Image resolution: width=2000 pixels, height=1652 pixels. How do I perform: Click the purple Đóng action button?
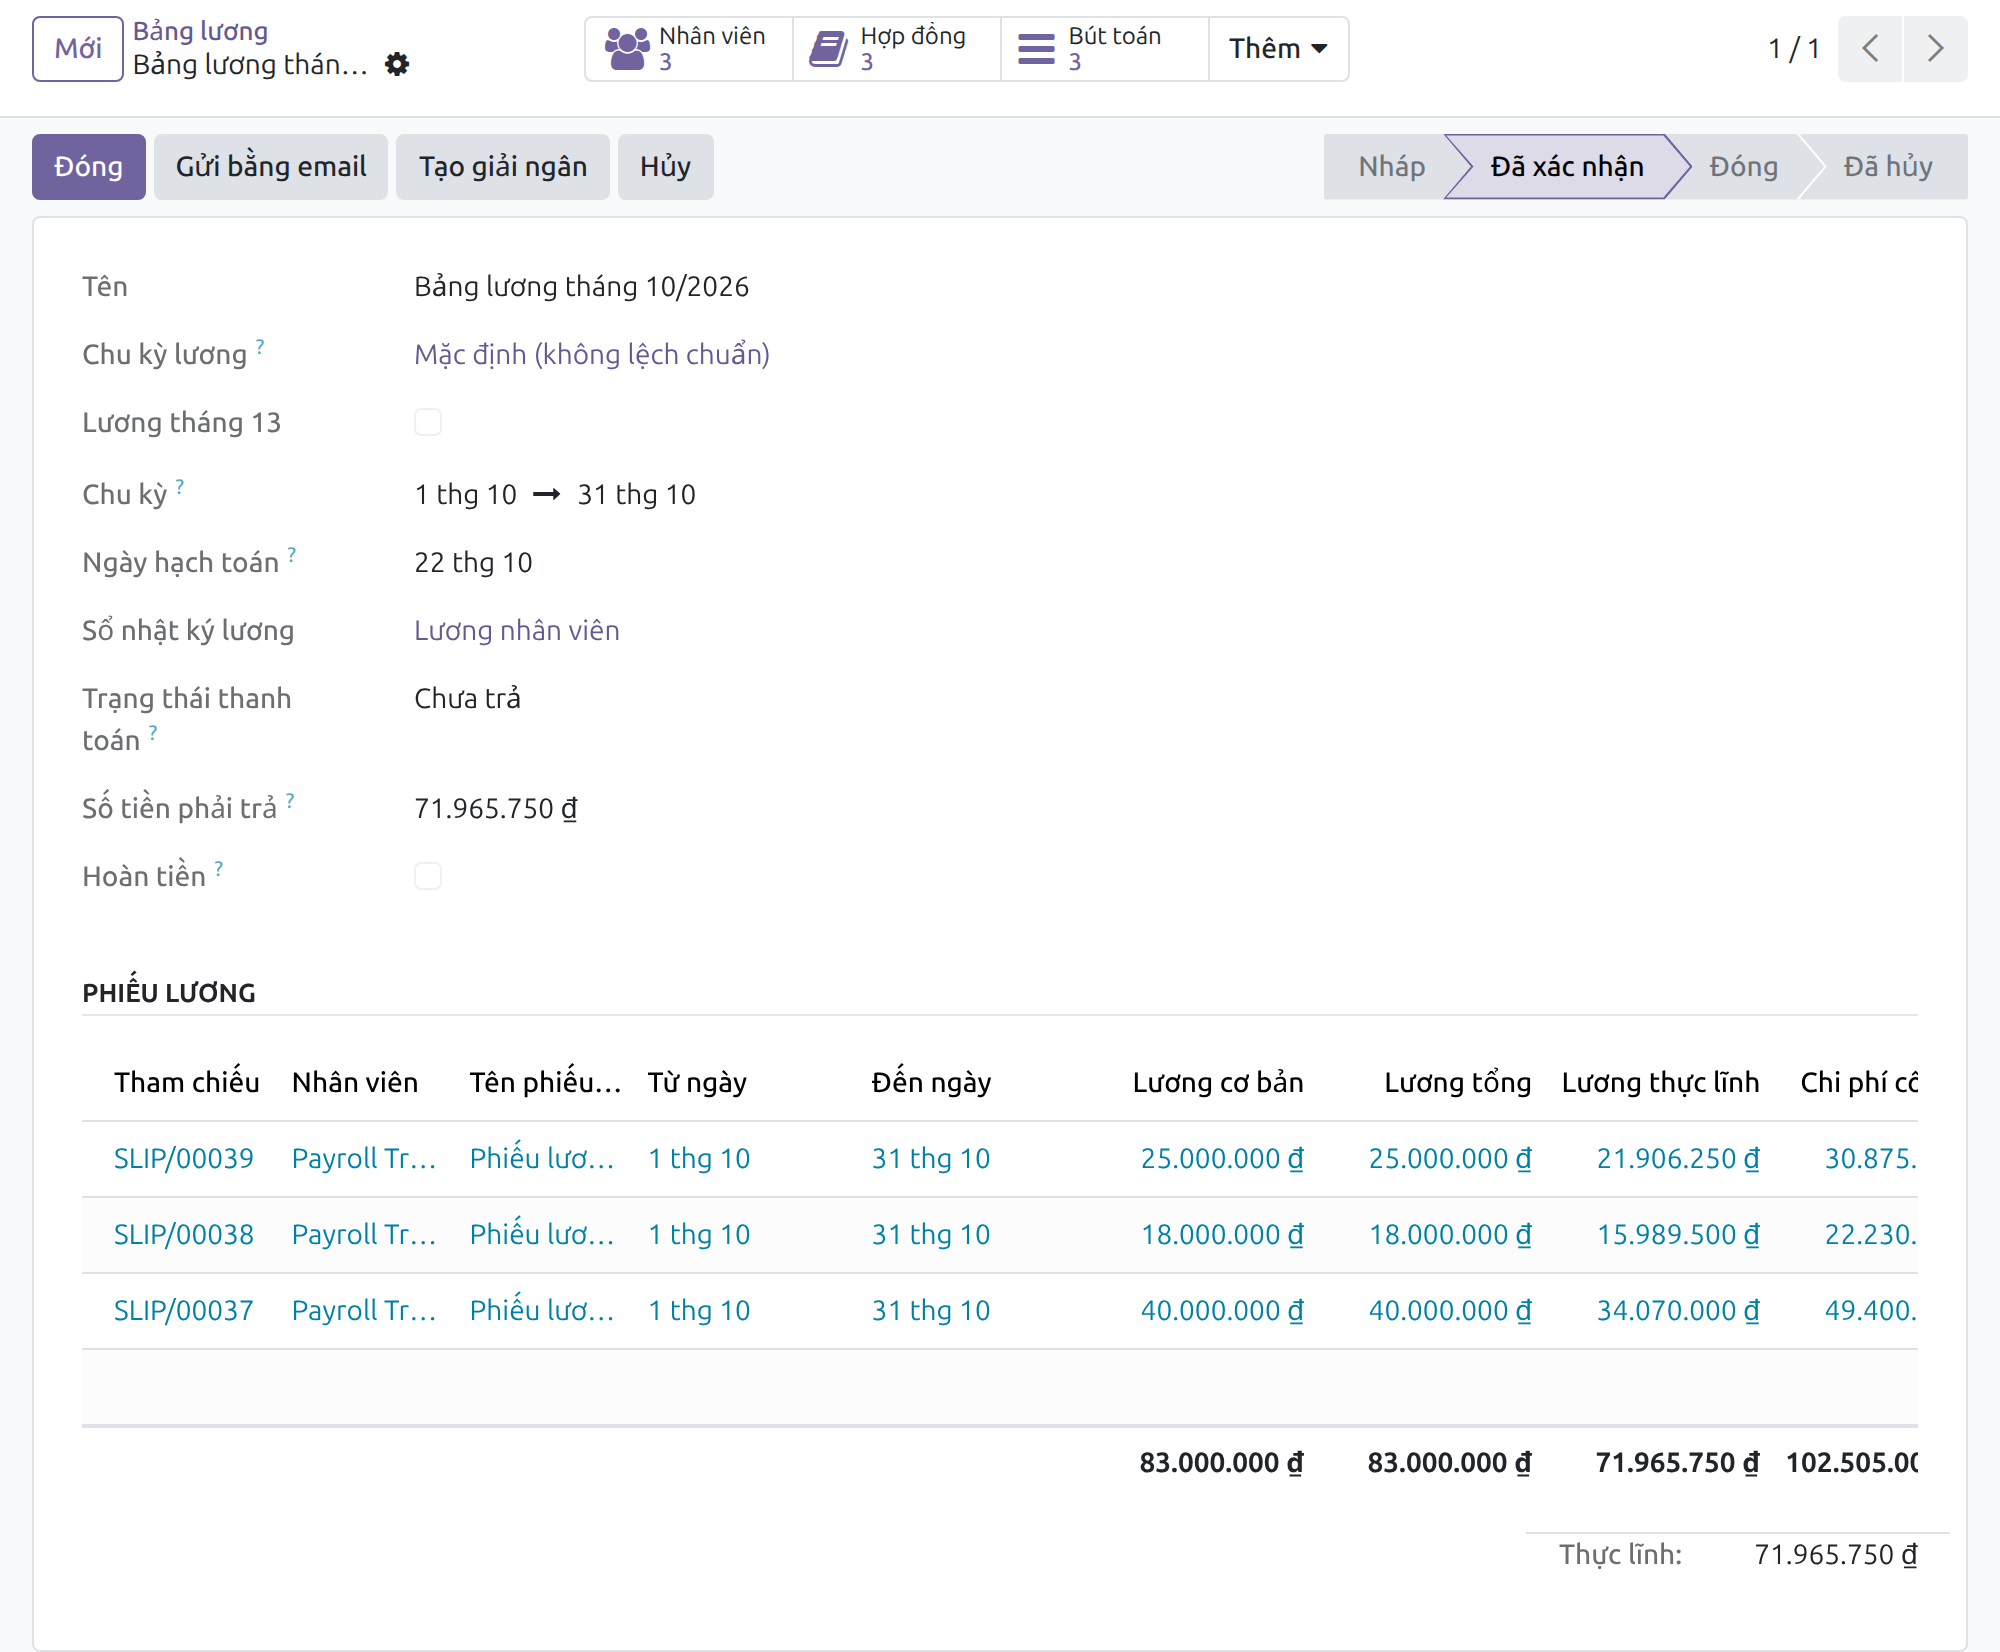(x=89, y=167)
